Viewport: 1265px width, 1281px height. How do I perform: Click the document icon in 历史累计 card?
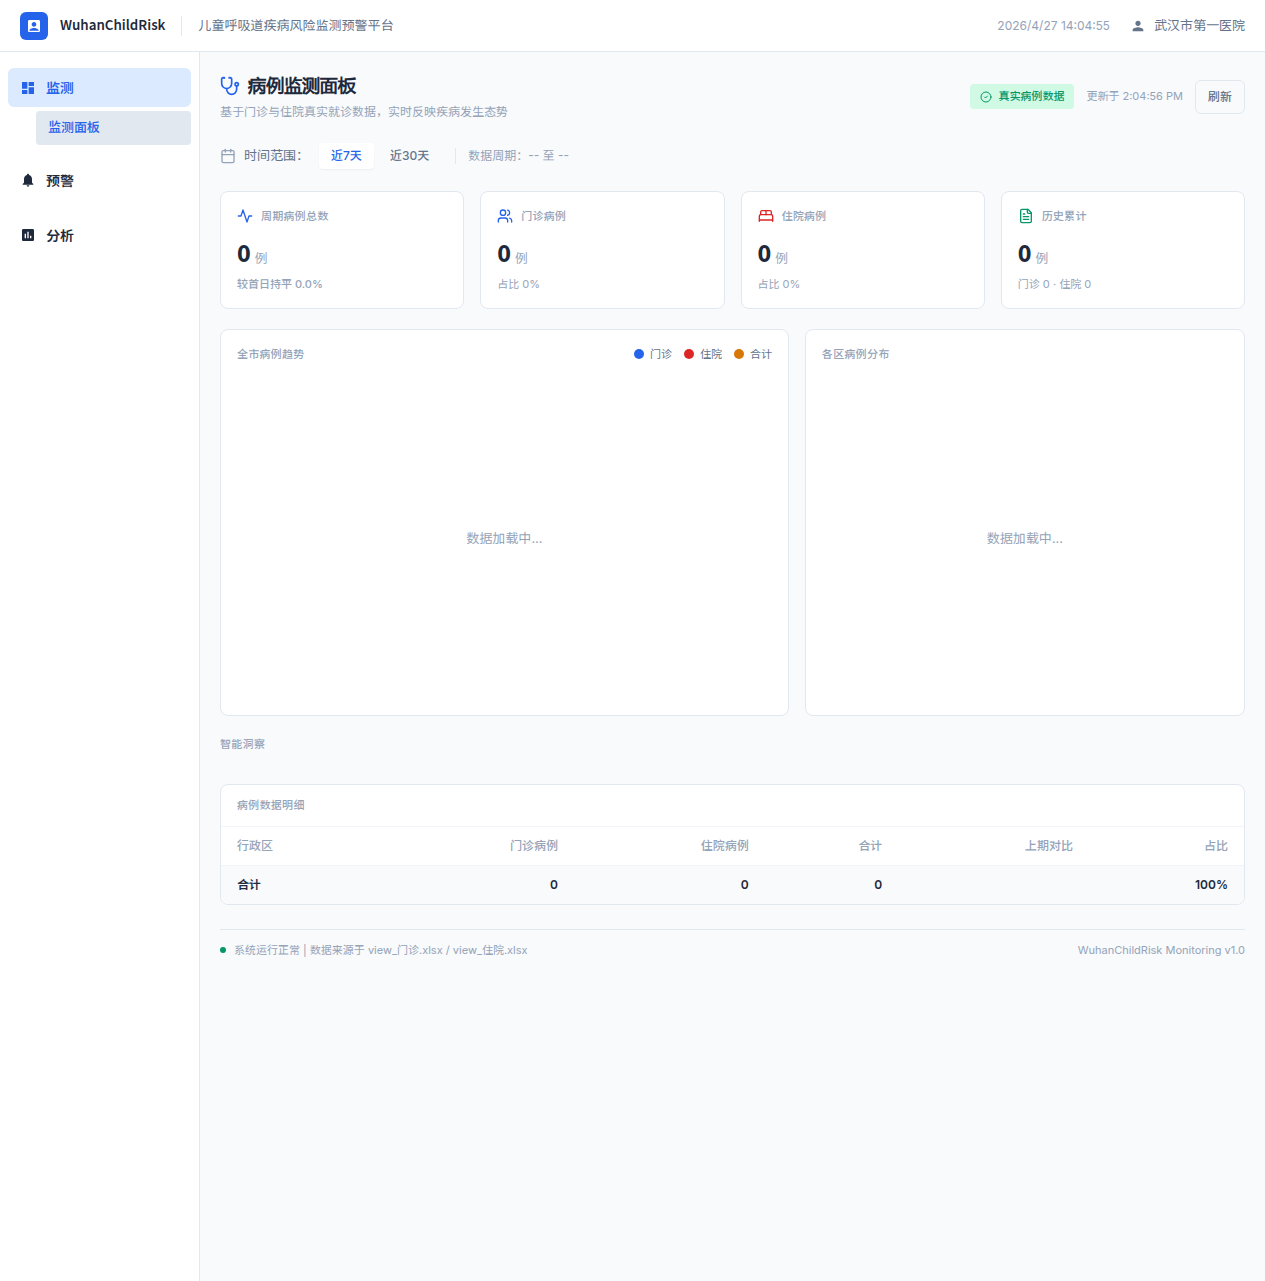1026,216
